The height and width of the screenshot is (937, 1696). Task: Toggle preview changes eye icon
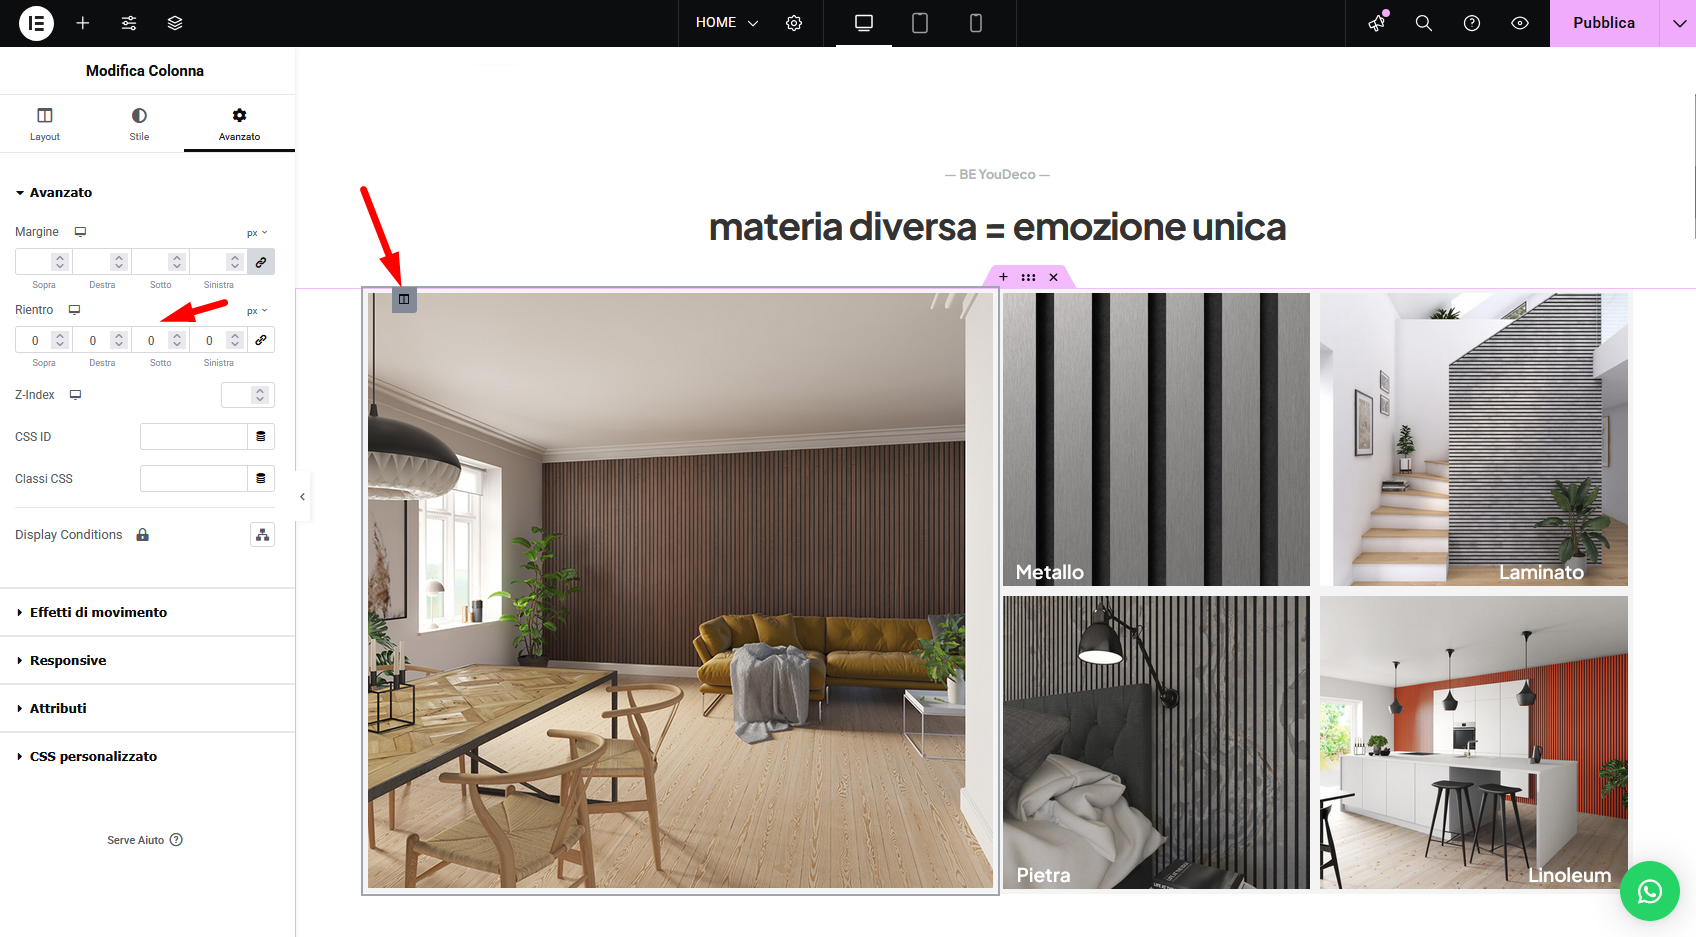pyautogui.click(x=1520, y=23)
